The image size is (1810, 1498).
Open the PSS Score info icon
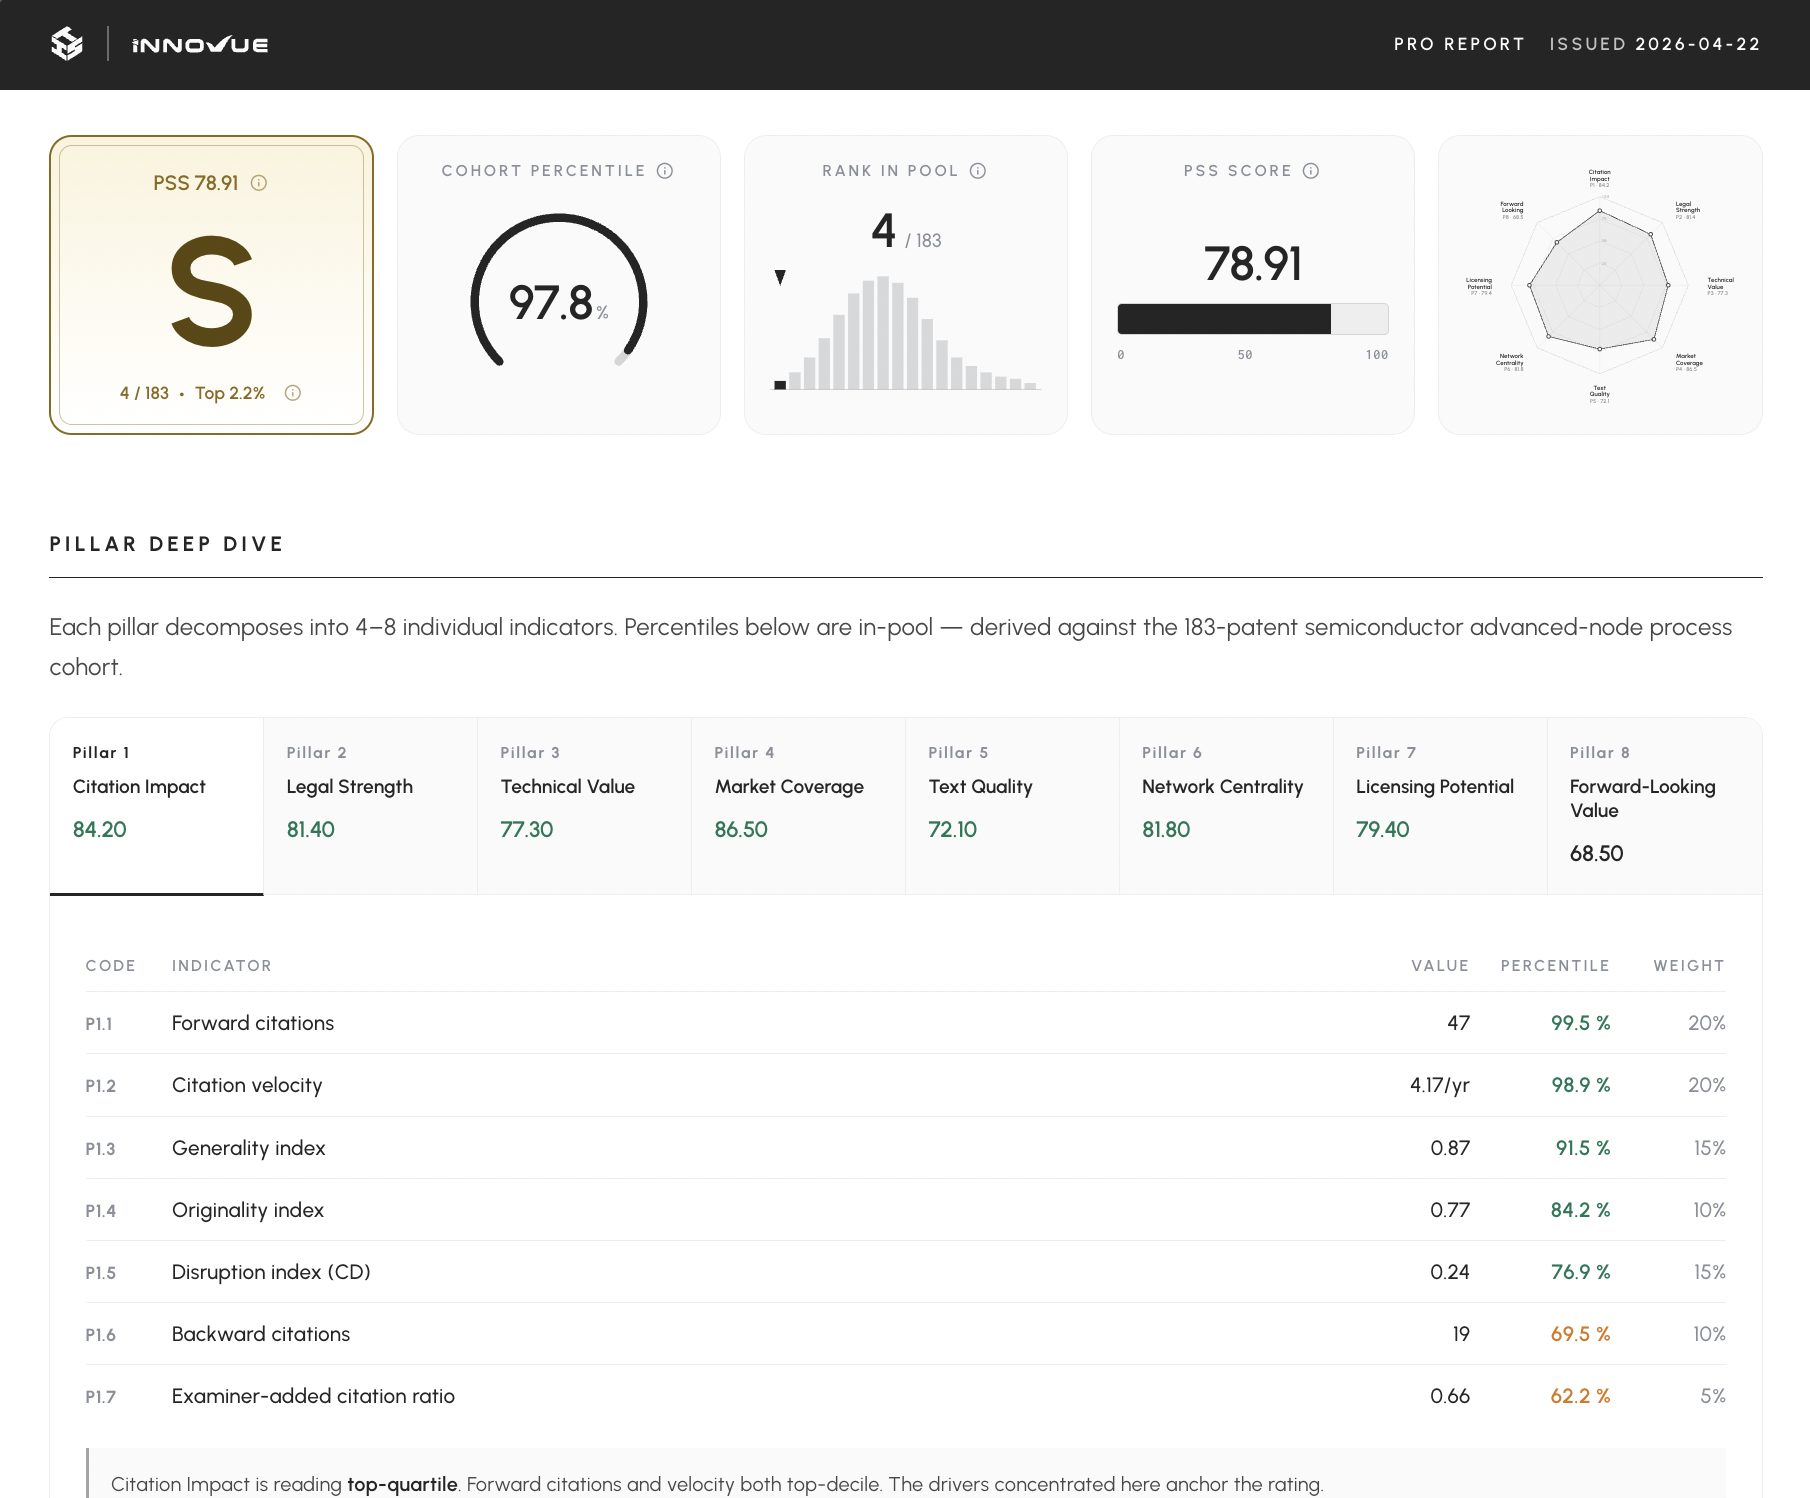[1311, 171]
